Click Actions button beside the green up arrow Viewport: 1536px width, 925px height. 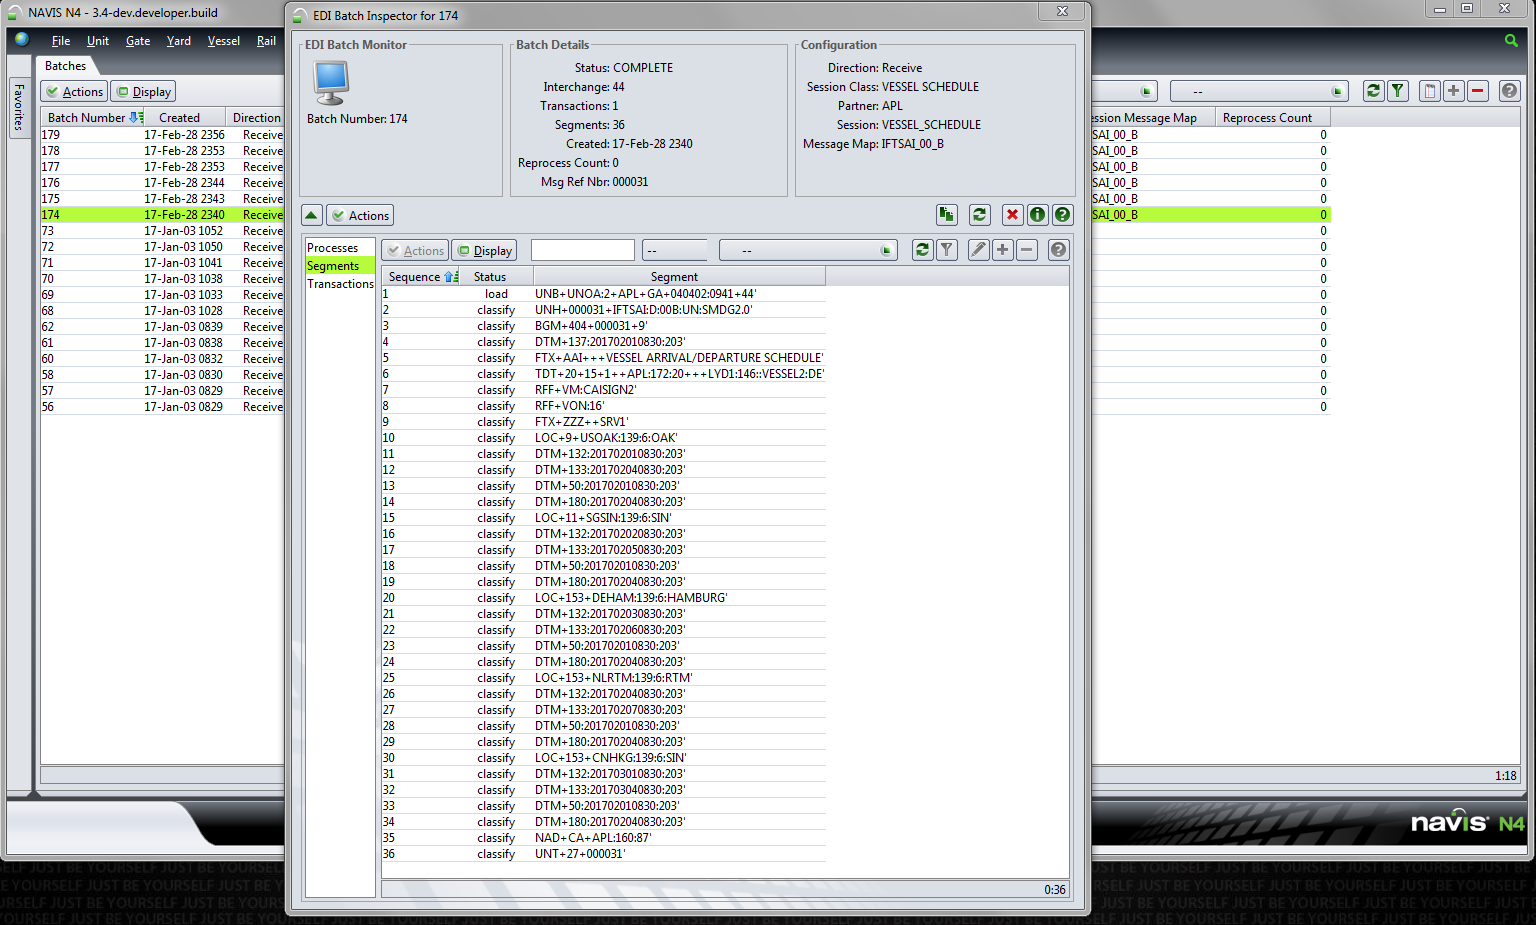coord(360,215)
